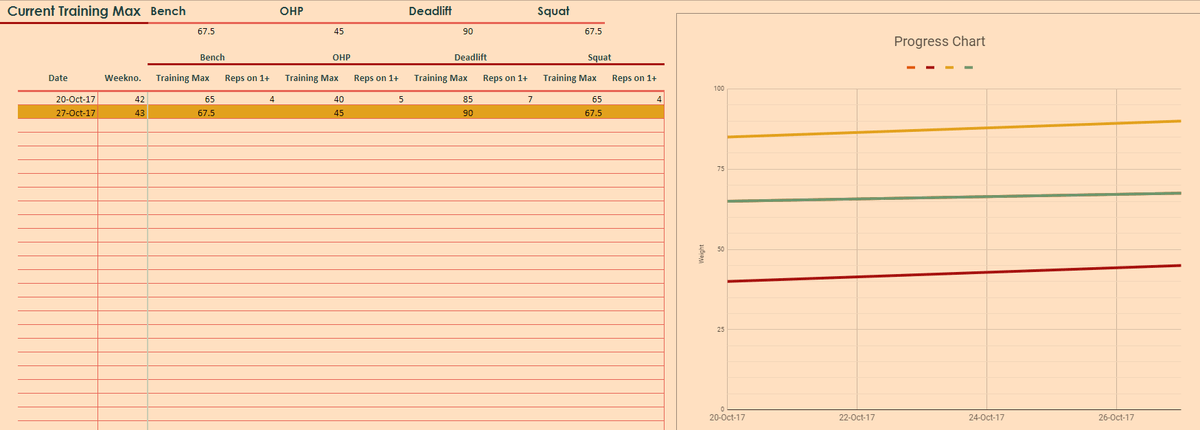Click Deadlift reps value 7 in 20-Oct-17 row
The width and height of the screenshot is (1200, 430).
(x=530, y=99)
